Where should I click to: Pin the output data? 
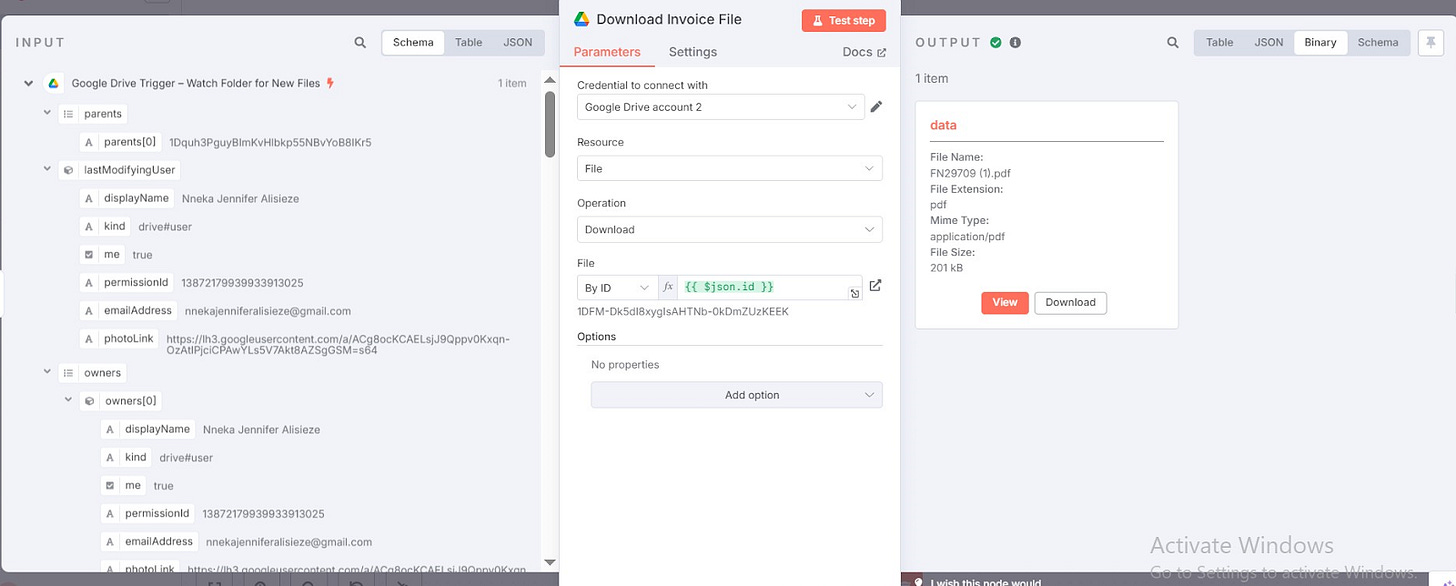pyautogui.click(x=1430, y=43)
